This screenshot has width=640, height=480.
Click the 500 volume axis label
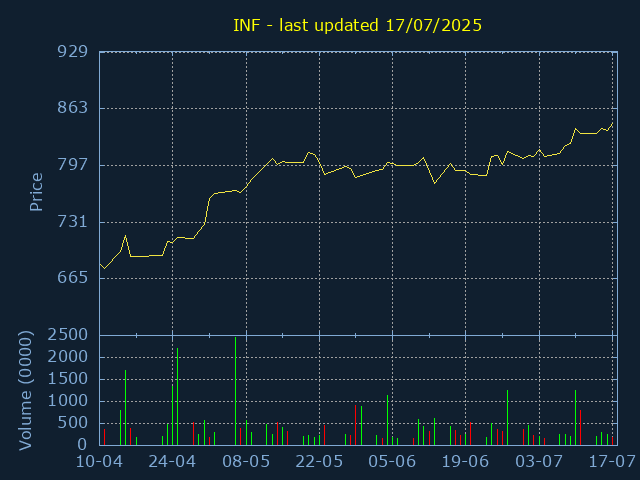tap(73, 423)
